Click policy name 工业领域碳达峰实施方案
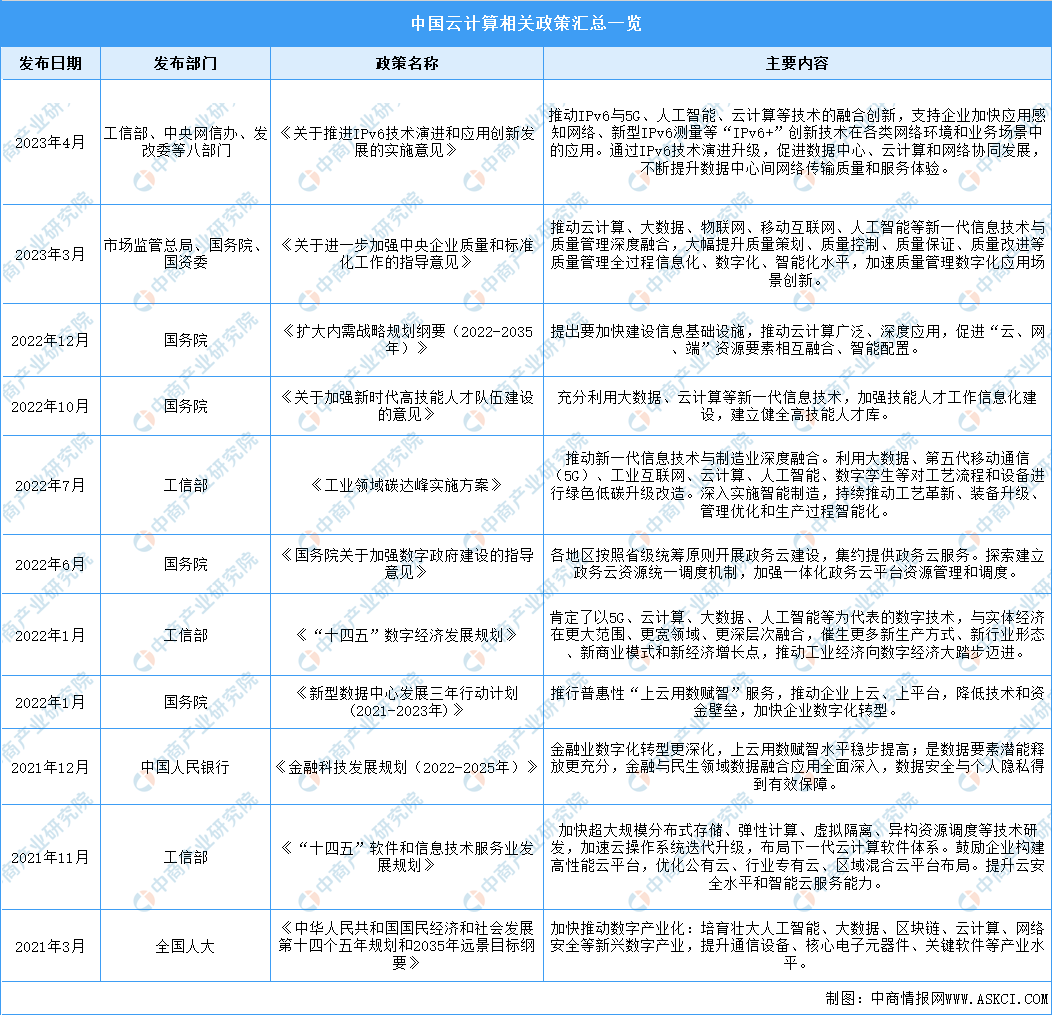The width and height of the screenshot is (1052, 1015). pyautogui.click(x=407, y=485)
